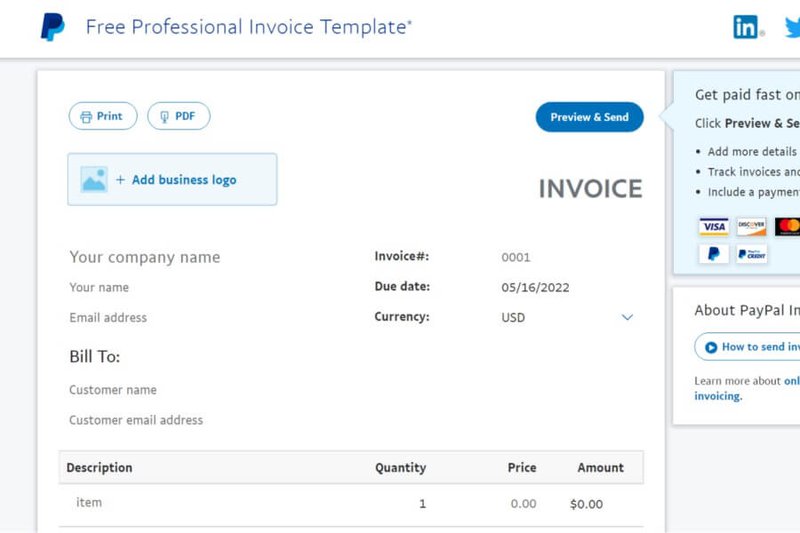The height and width of the screenshot is (533, 800).
Task: Open the USD currency selector
Action: click(513, 318)
